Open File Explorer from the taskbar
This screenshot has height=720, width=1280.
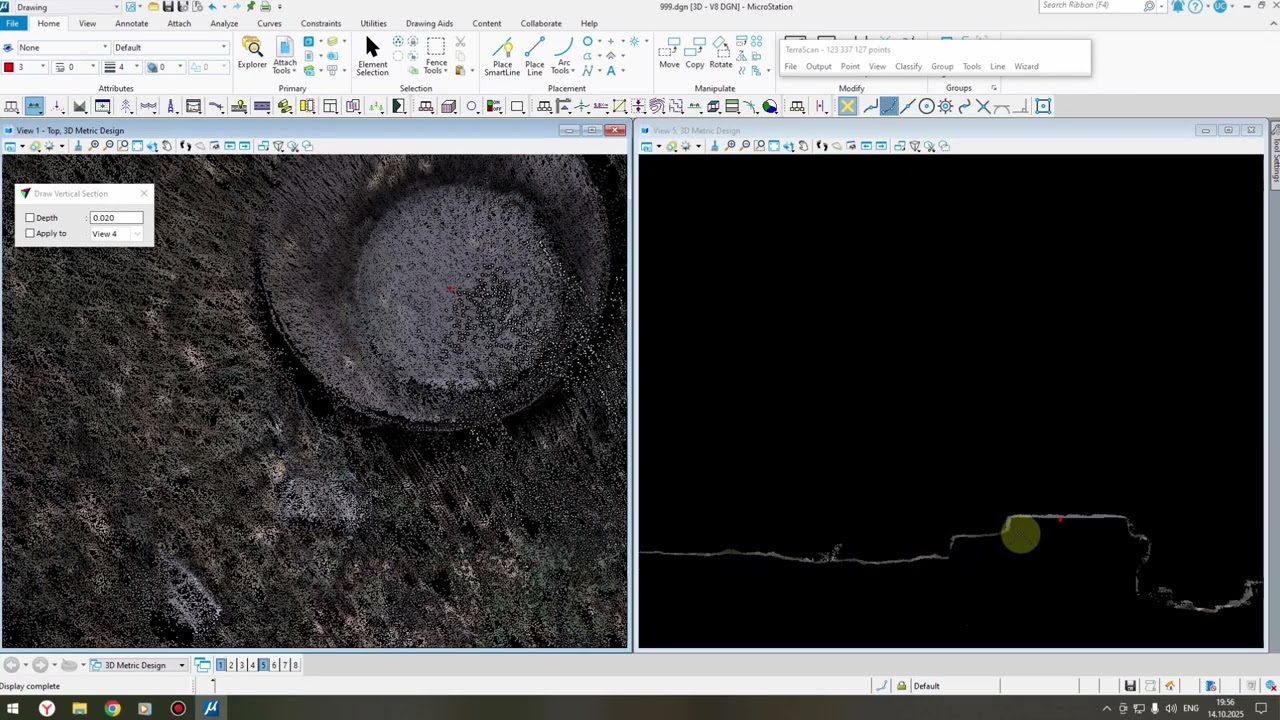79,709
